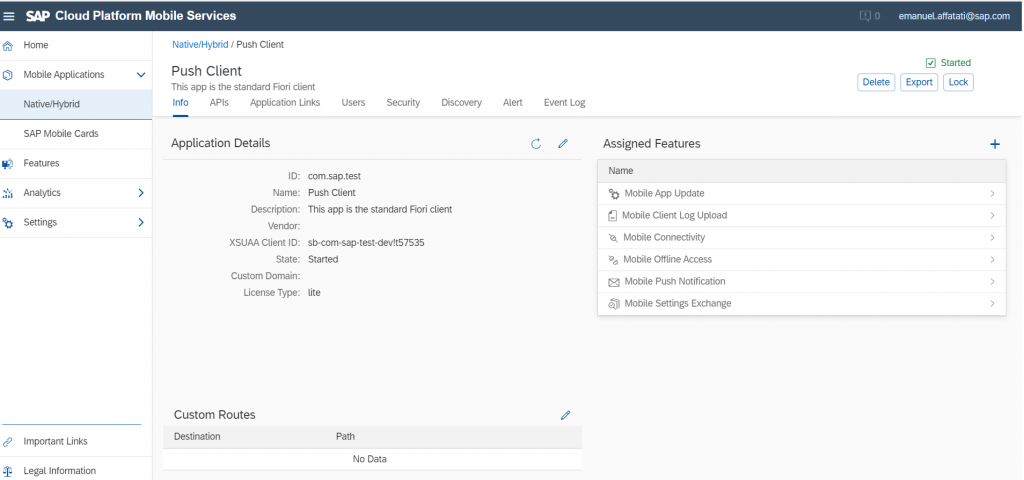
Task: Click the Mobile Applications cube icon
Action: 8,75
